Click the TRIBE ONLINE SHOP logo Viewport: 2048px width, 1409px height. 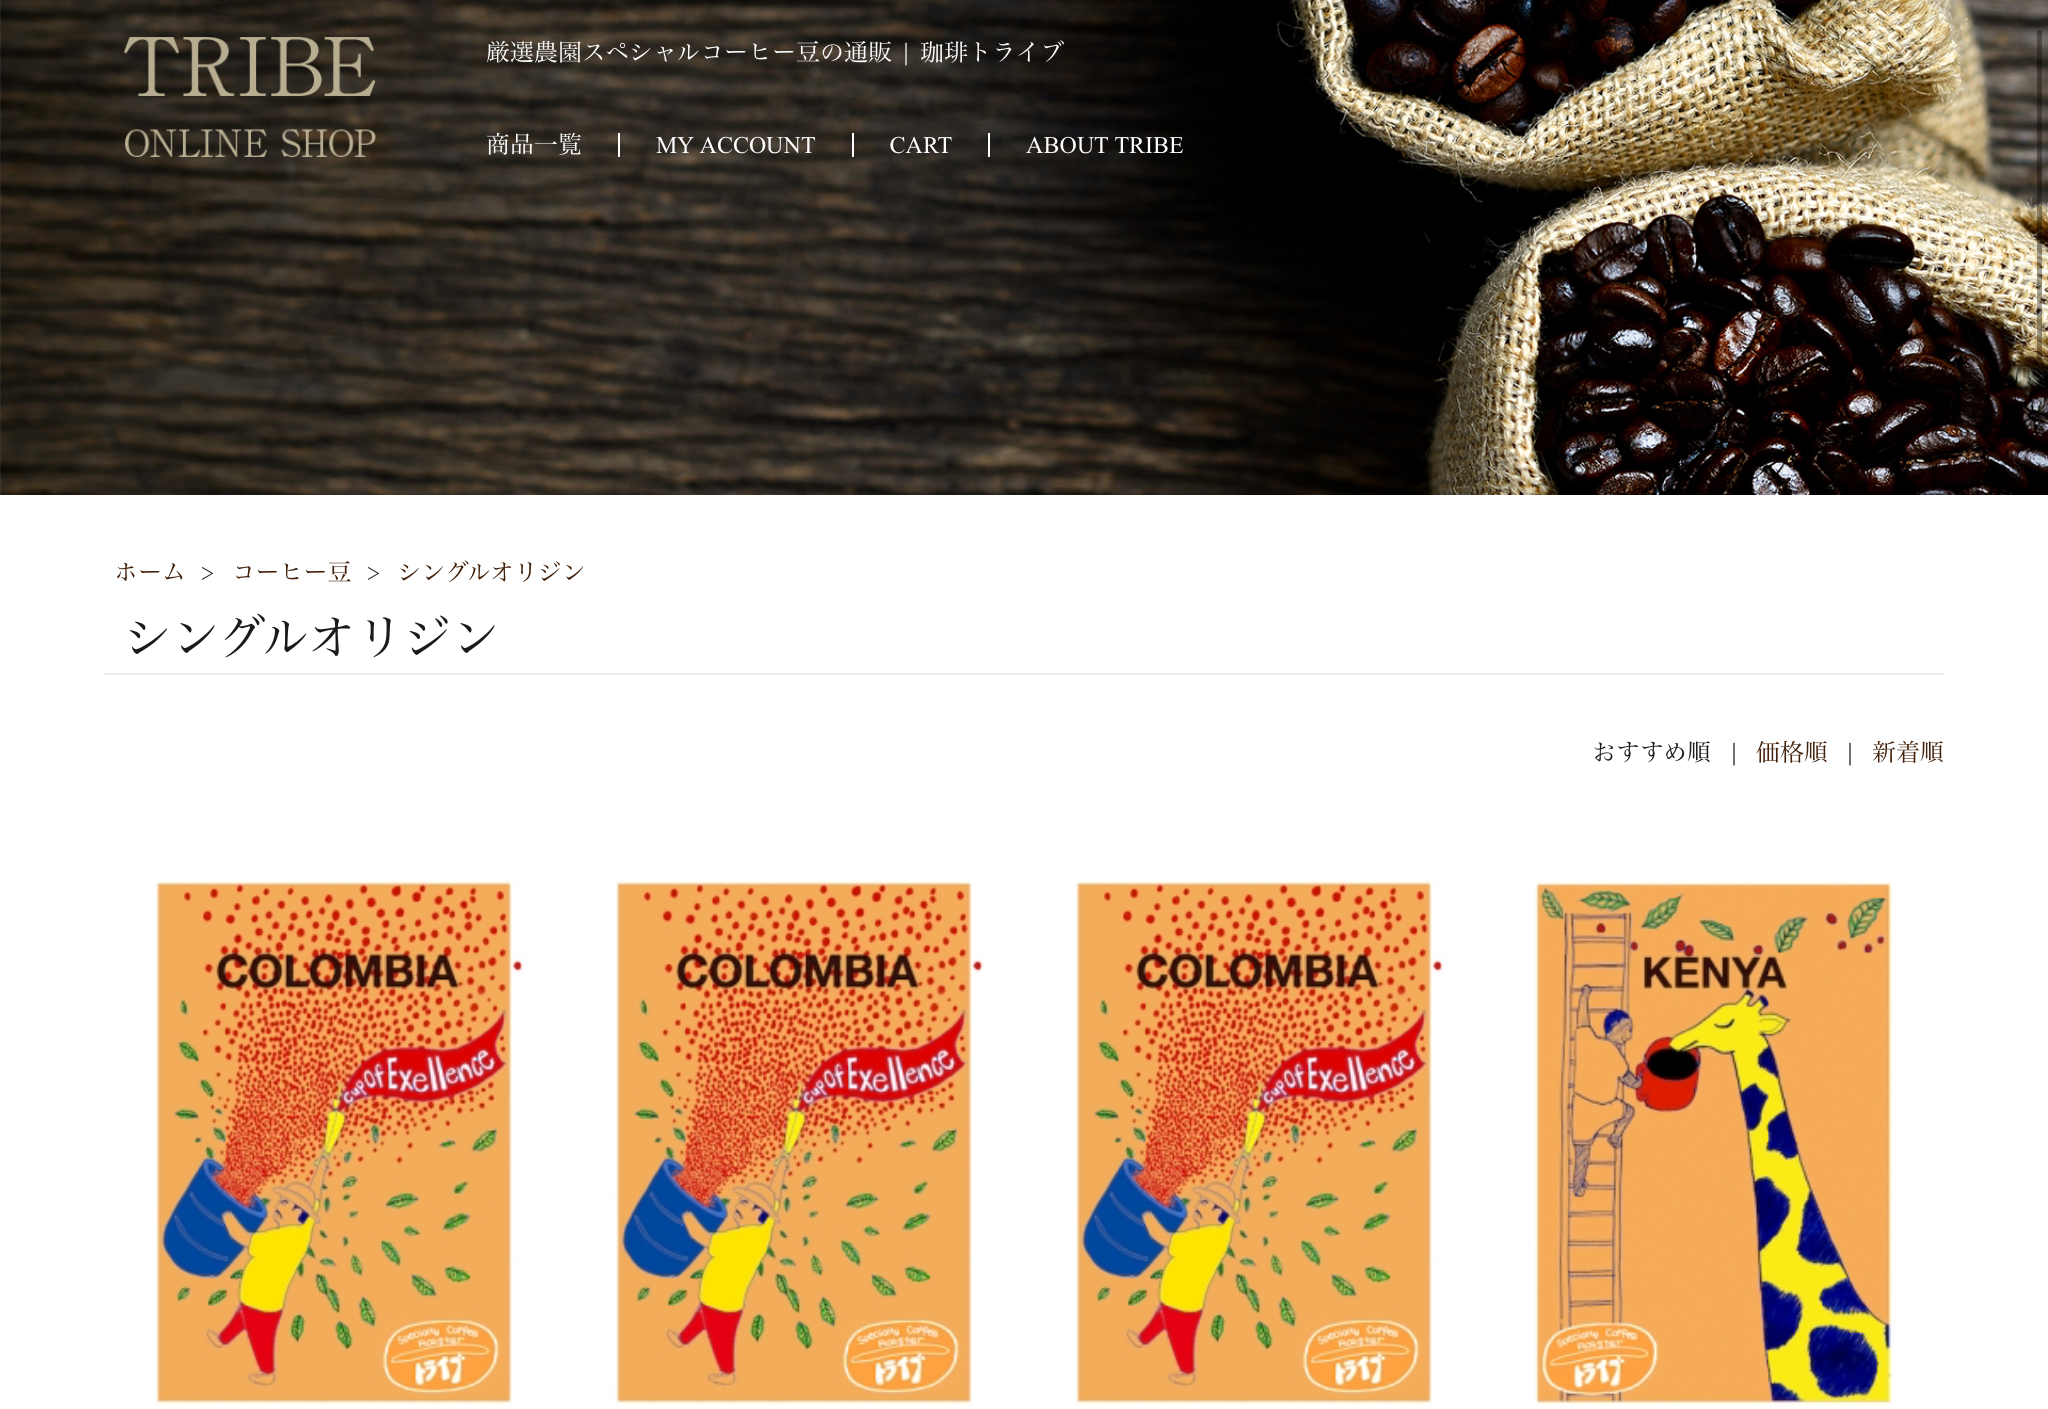point(250,97)
